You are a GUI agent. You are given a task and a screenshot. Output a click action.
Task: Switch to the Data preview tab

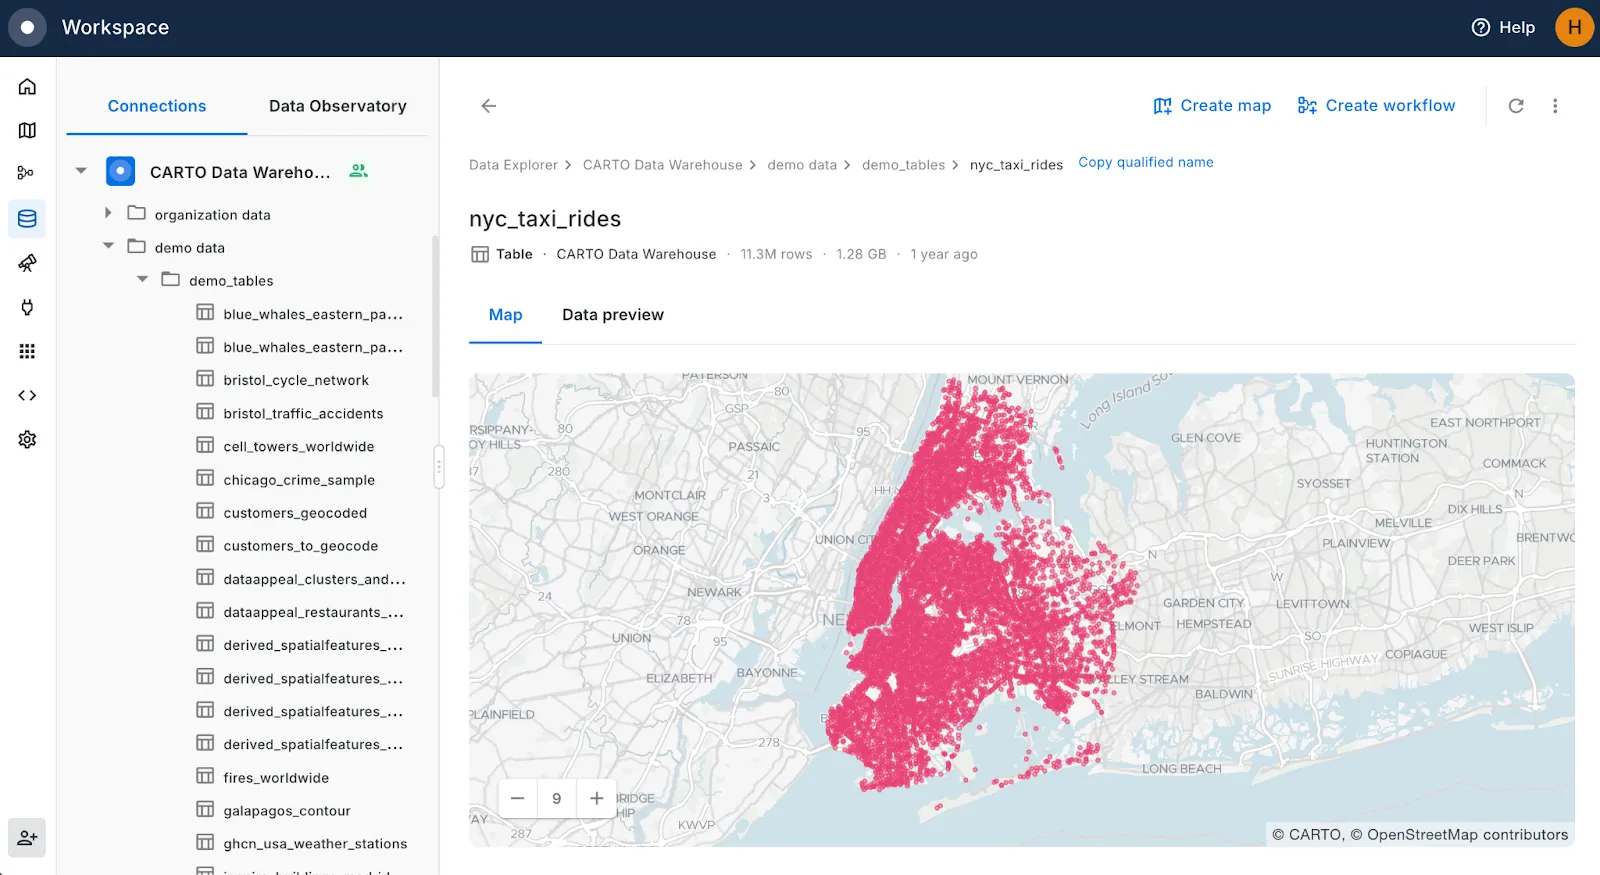point(612,315)
